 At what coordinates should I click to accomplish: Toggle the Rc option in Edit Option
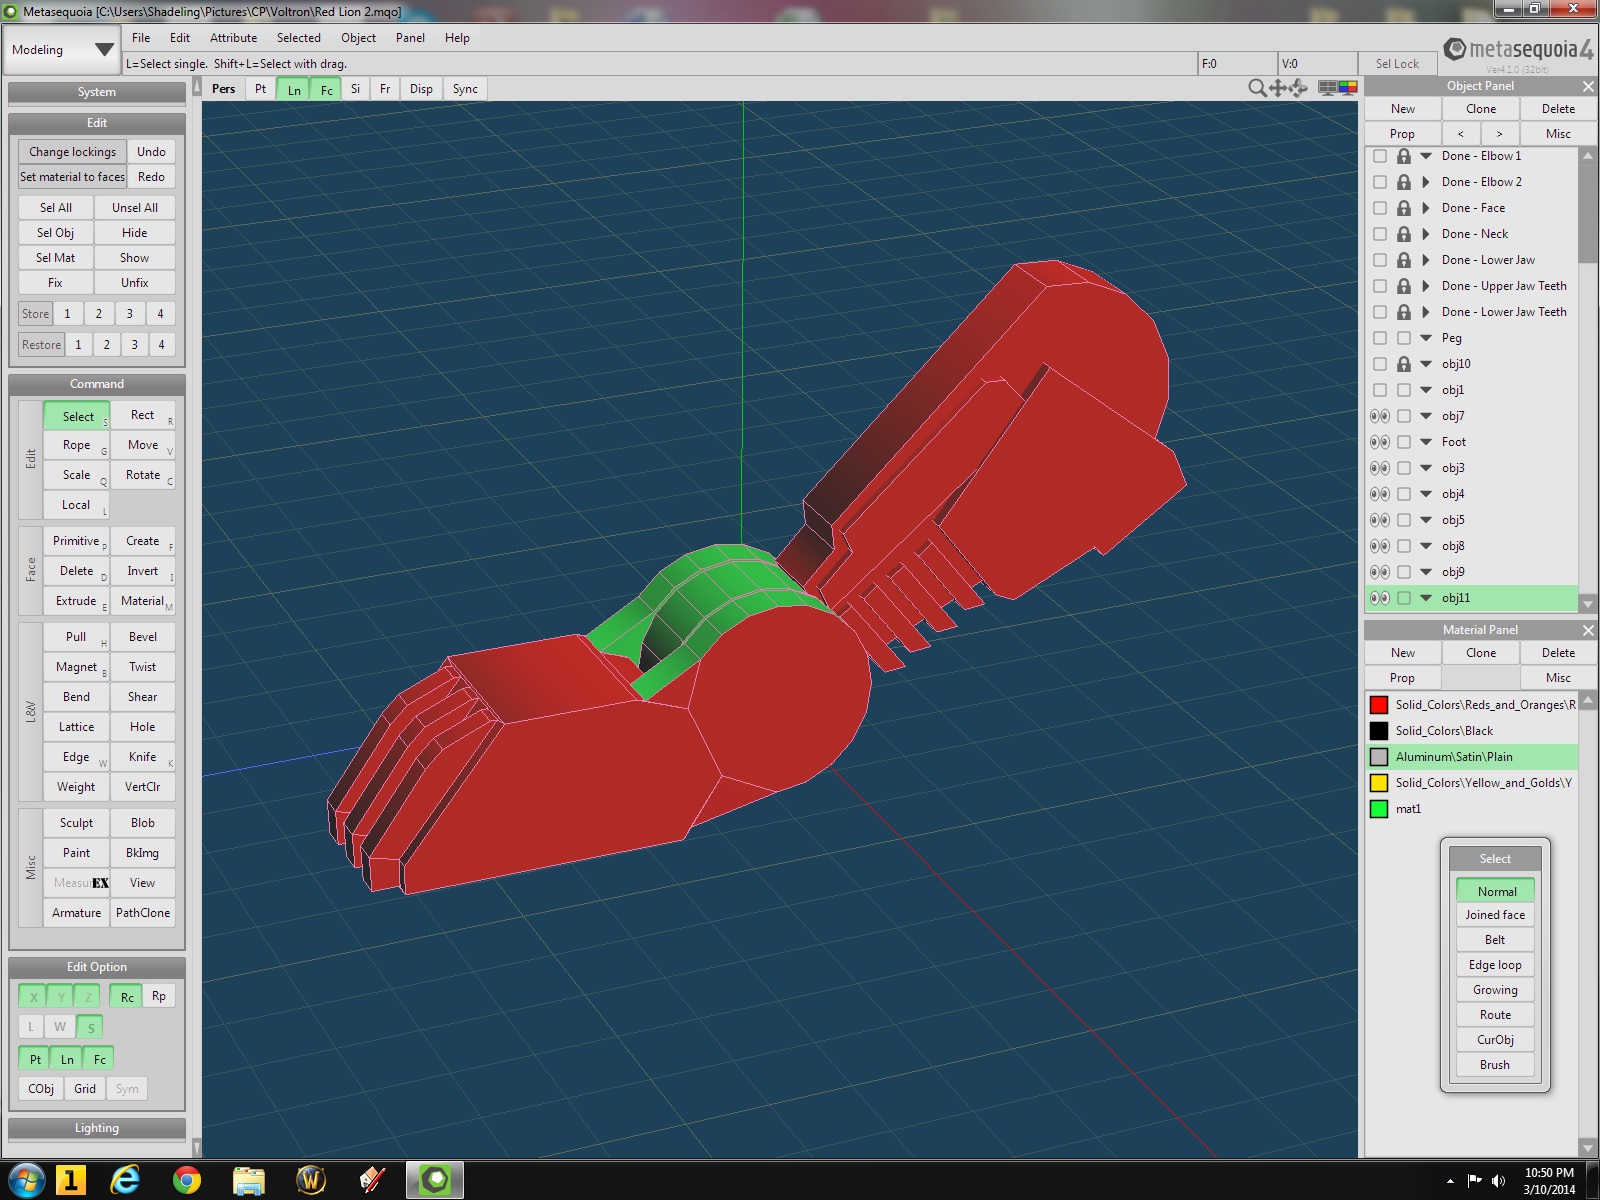click(127, 996)
